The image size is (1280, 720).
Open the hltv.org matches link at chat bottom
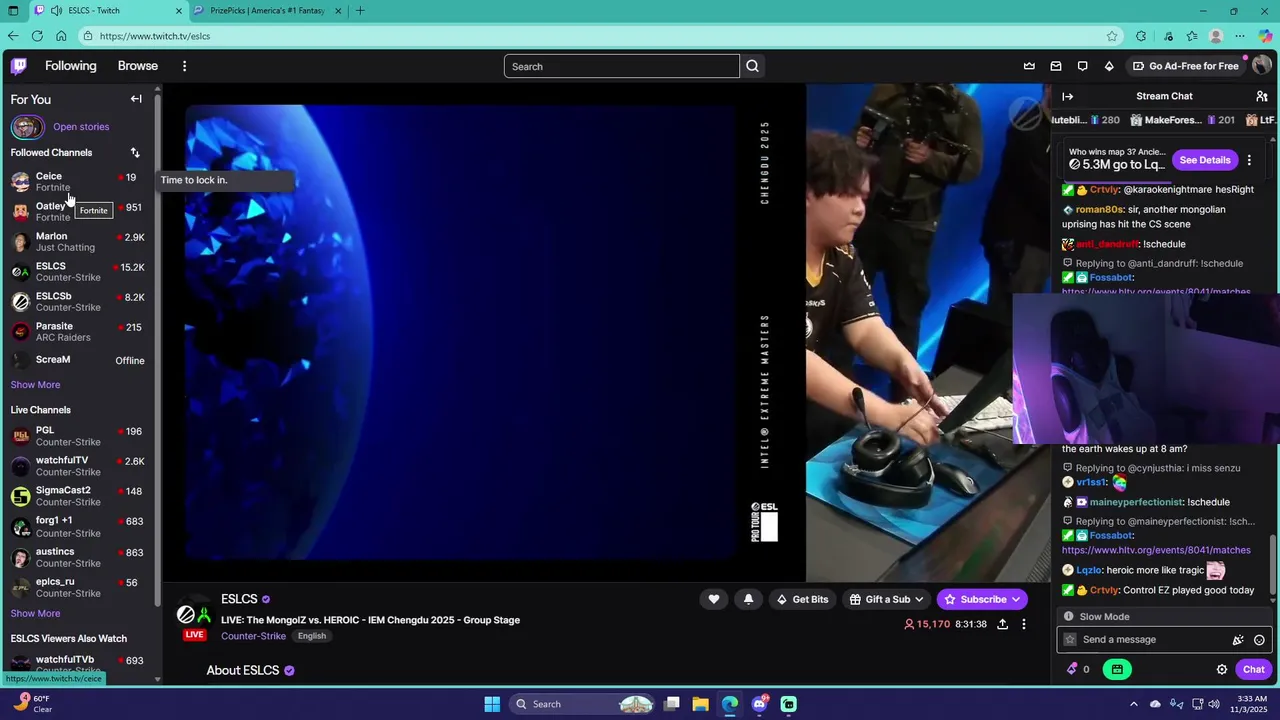click(x=1156, y=550)
